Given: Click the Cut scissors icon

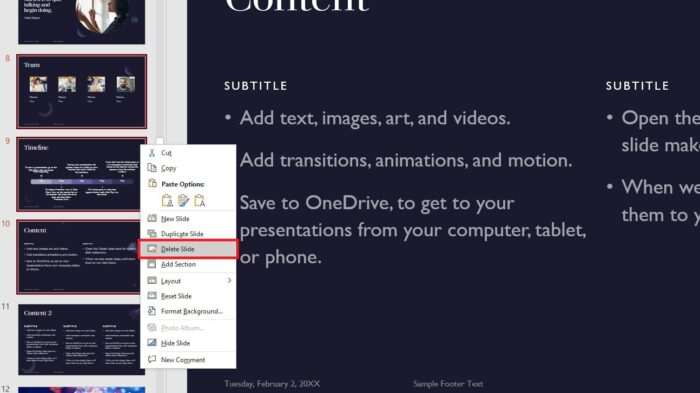Looking at the screenshot, I should click(152, 153).
